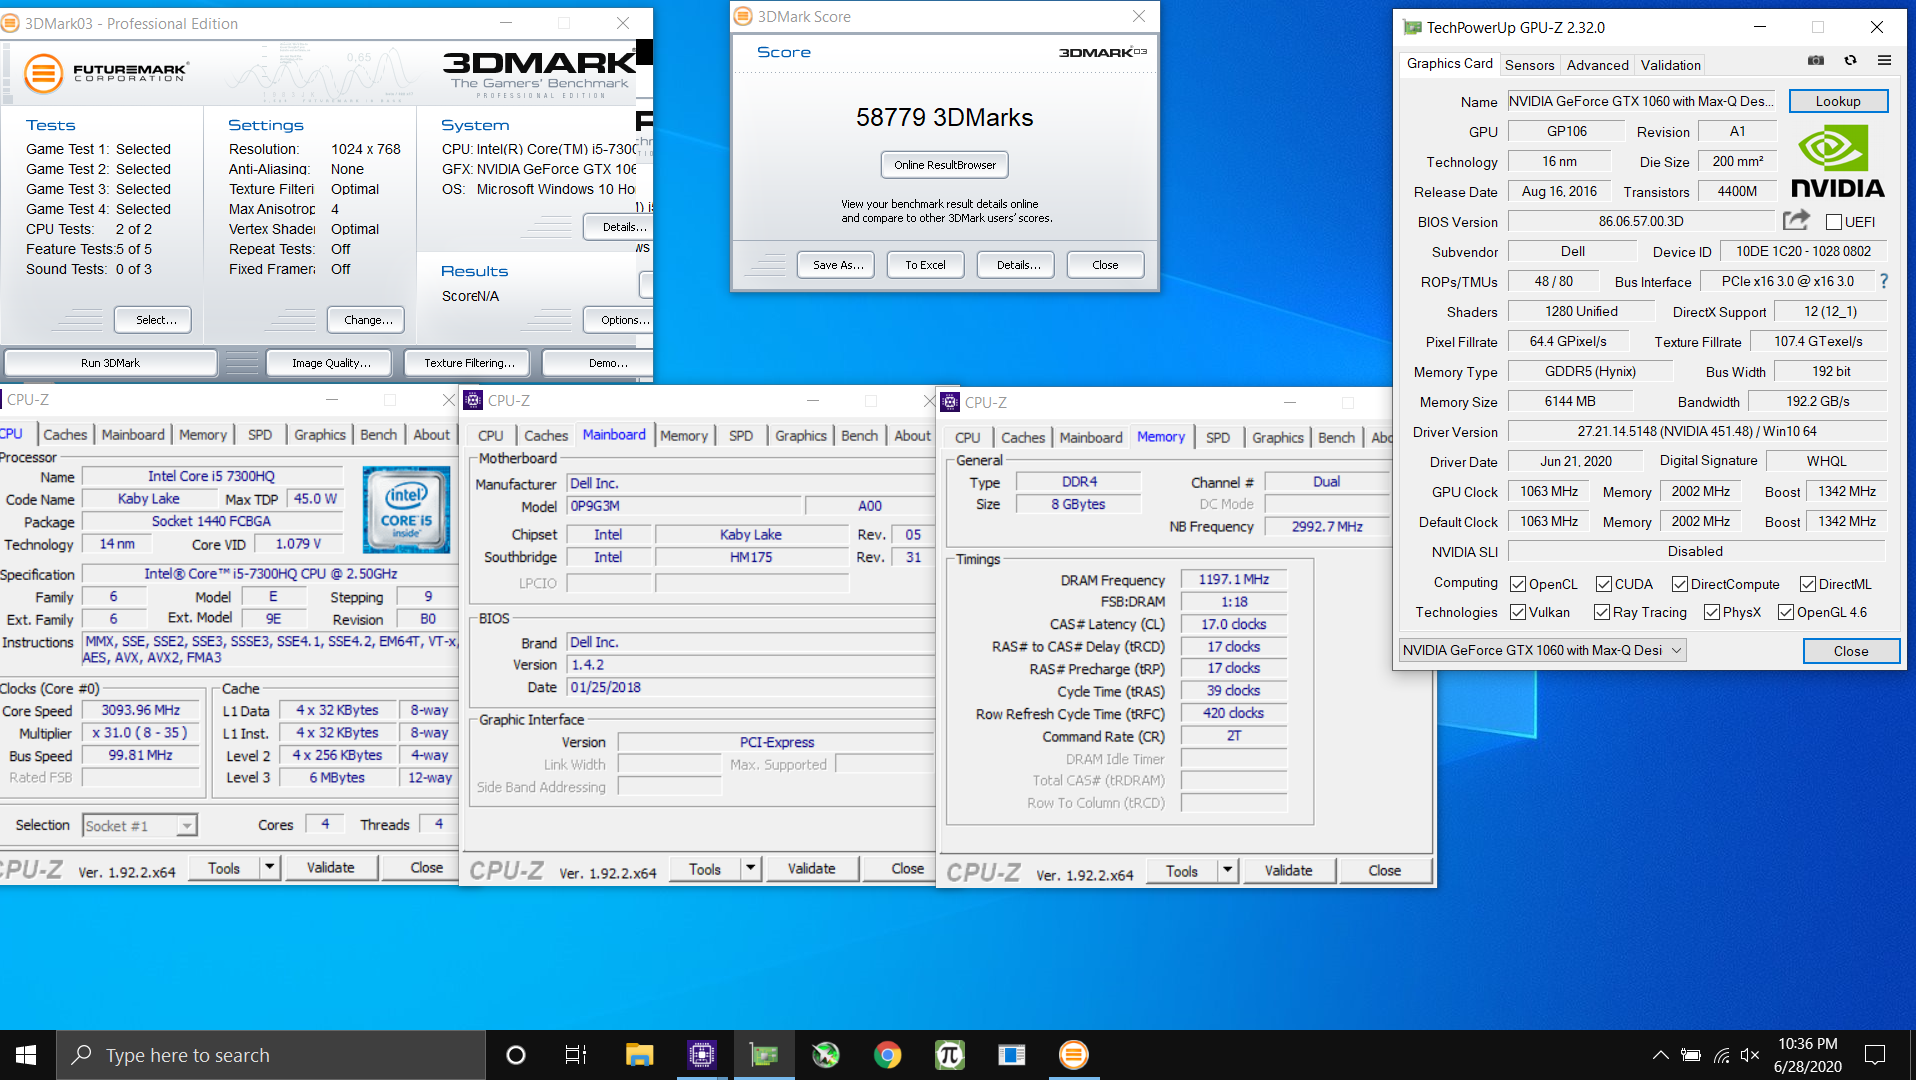Click the Intel Core i5 badge

pyautogui.click(x=406, y=510)
